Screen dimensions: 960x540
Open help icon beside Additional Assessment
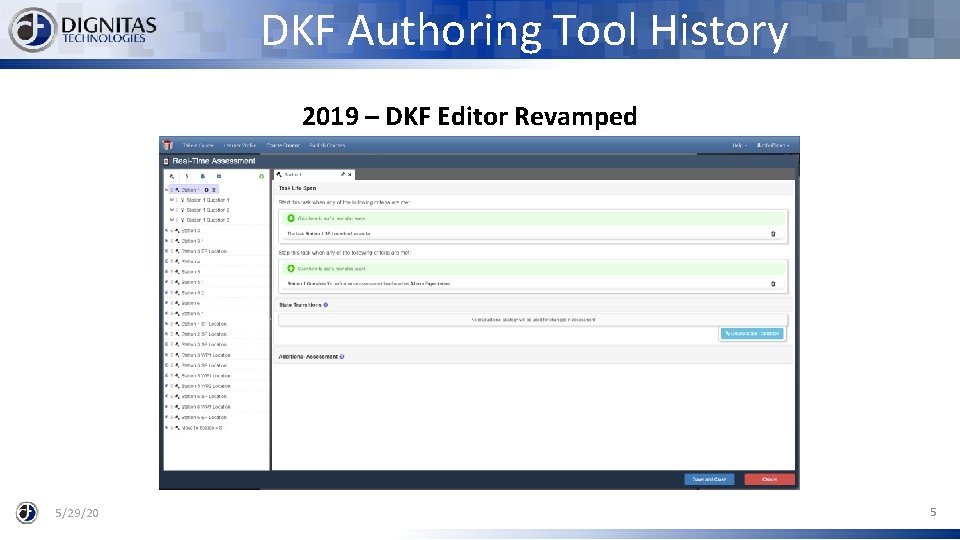[x=342, y=356]
